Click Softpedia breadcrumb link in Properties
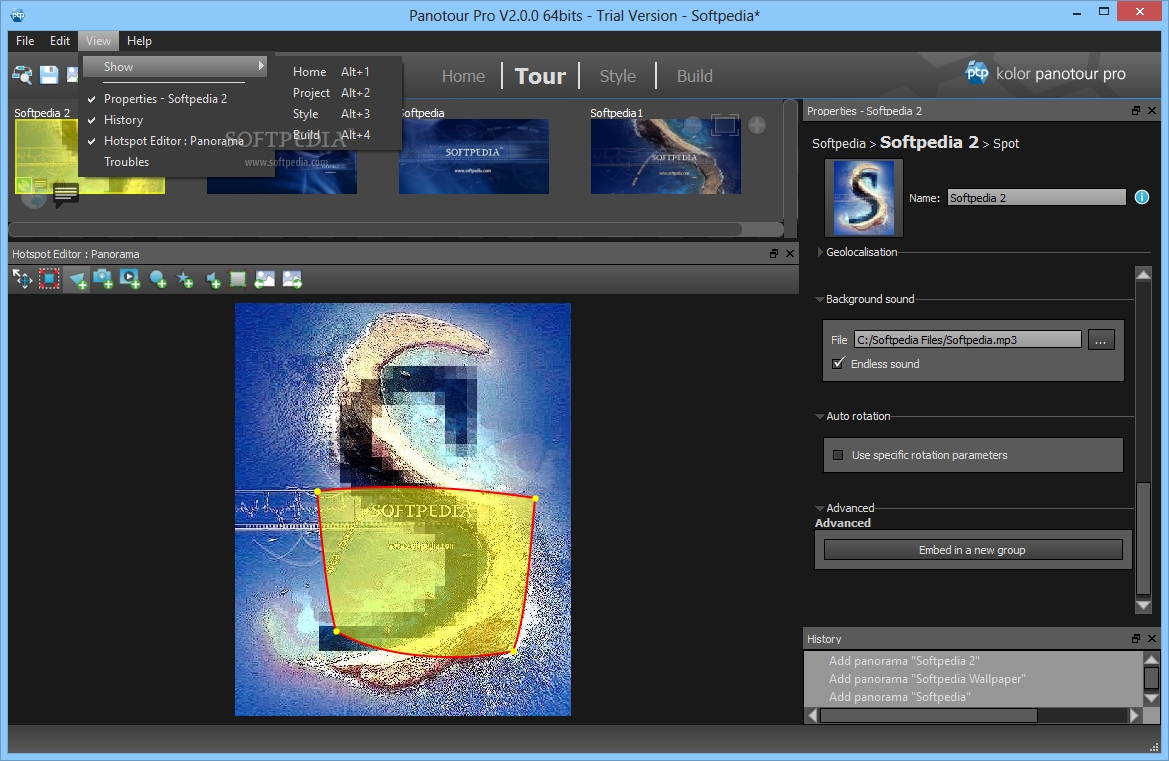This screenshot has width=1169, height=761. click(839, 143)
